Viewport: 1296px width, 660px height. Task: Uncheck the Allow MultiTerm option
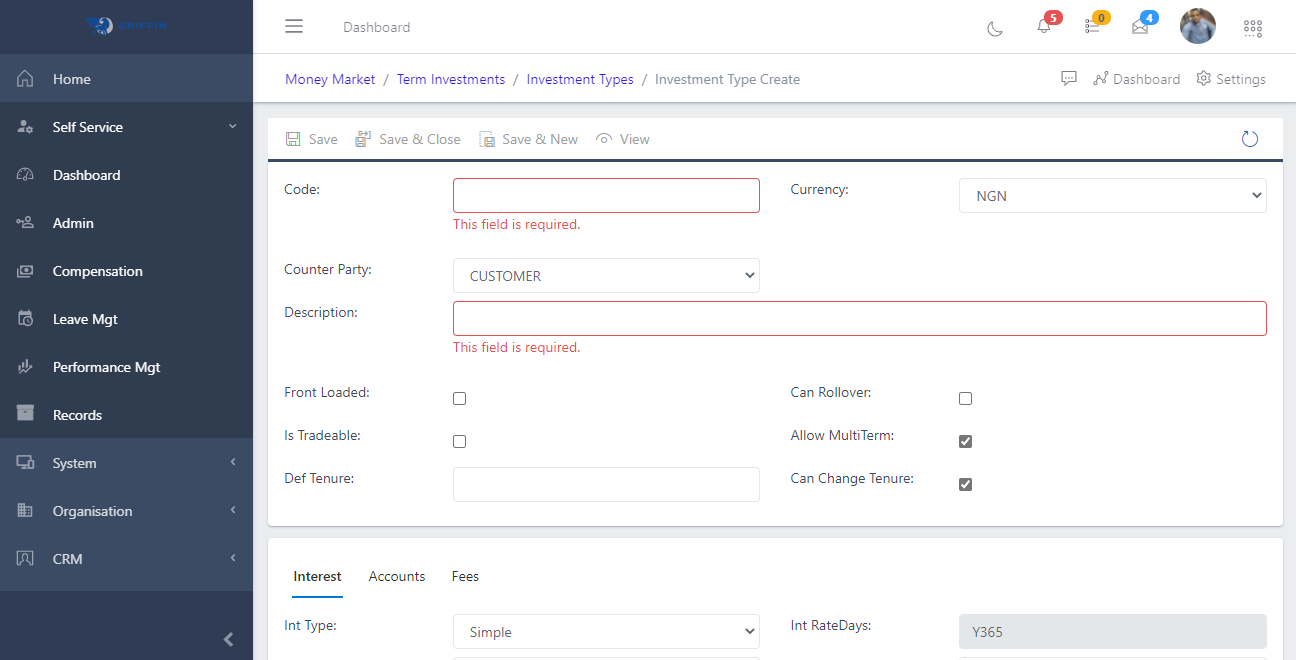click(965, 441)
